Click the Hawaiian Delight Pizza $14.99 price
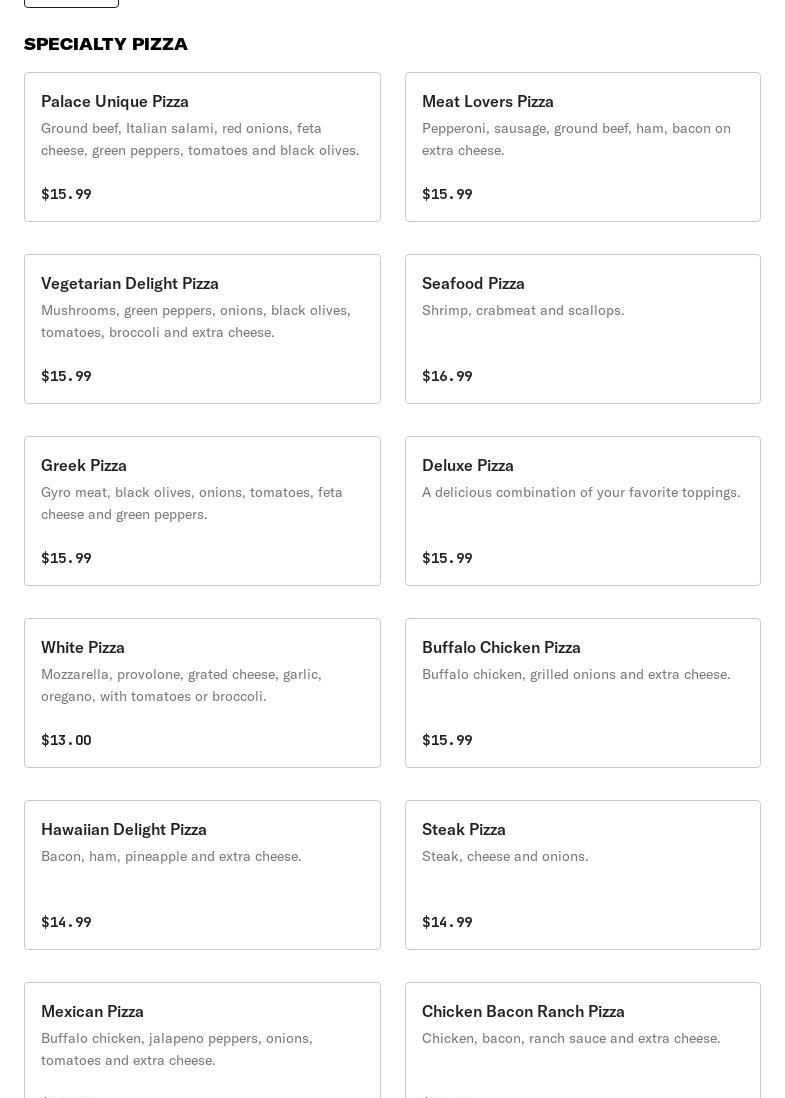Screen dimensions: 785x1098 coord(66,922)
